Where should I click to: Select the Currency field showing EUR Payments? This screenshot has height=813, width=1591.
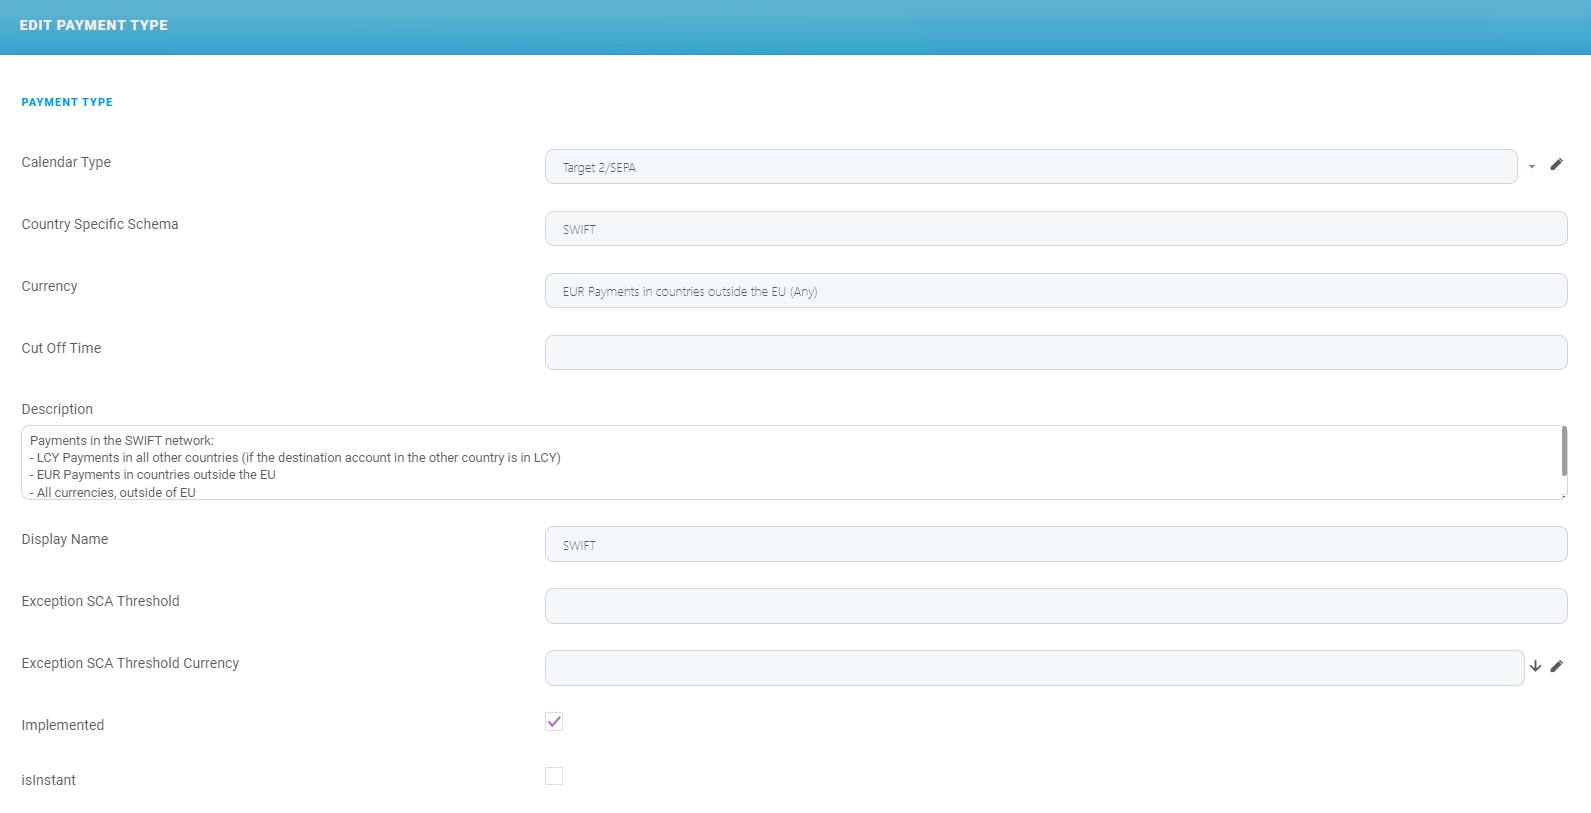tap(1055, 291)
